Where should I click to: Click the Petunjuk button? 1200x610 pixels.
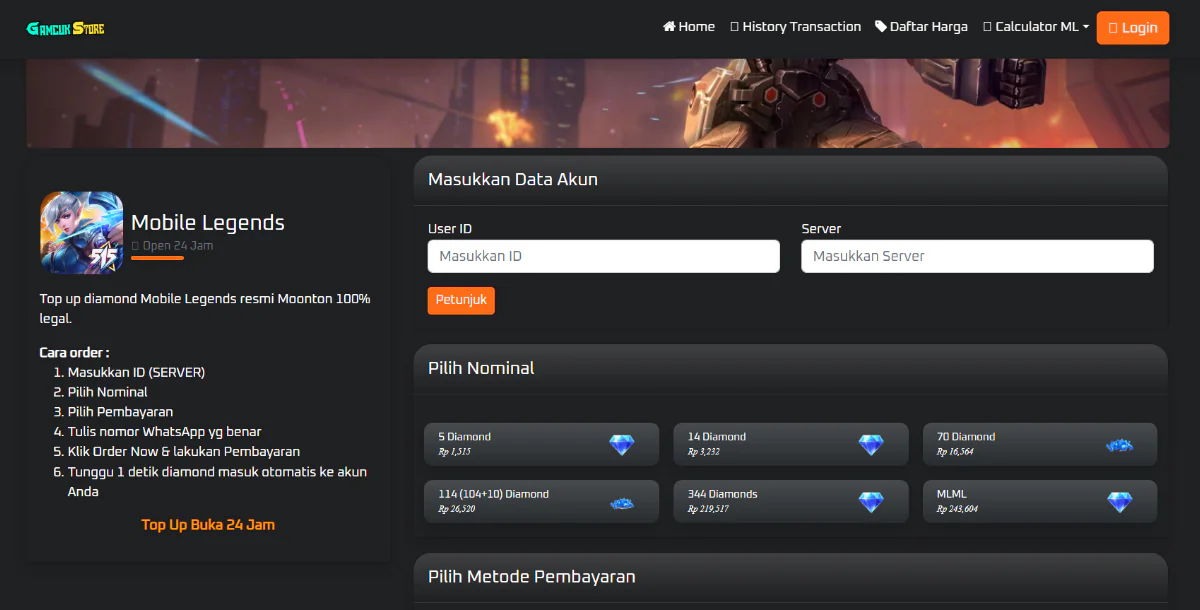click(461, 300)
